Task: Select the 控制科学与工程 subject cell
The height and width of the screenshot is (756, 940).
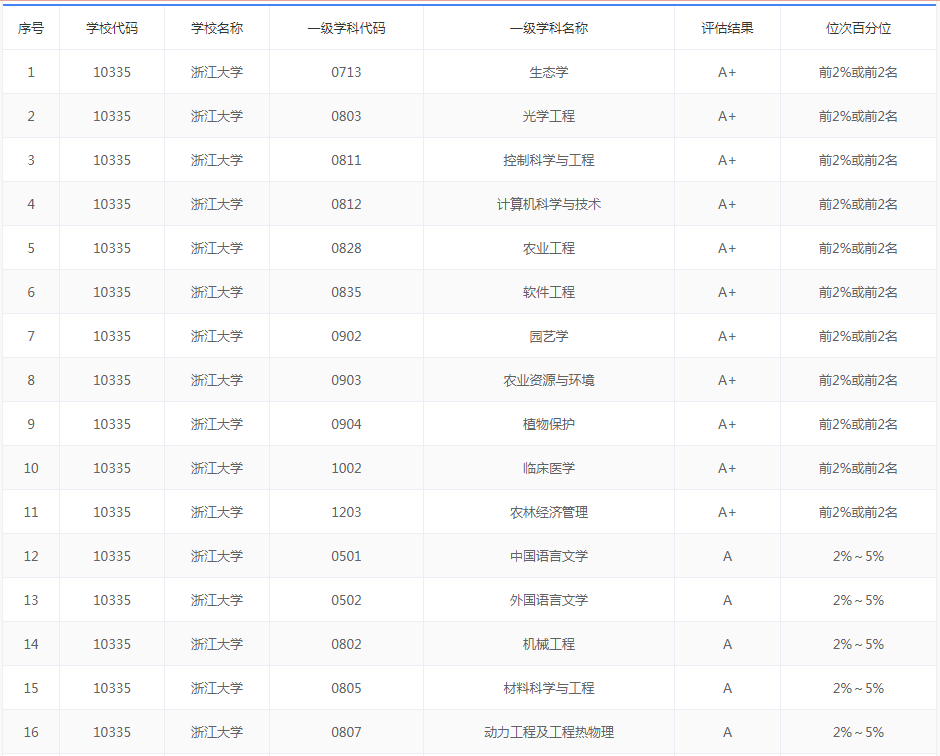Action: (549, 160)
